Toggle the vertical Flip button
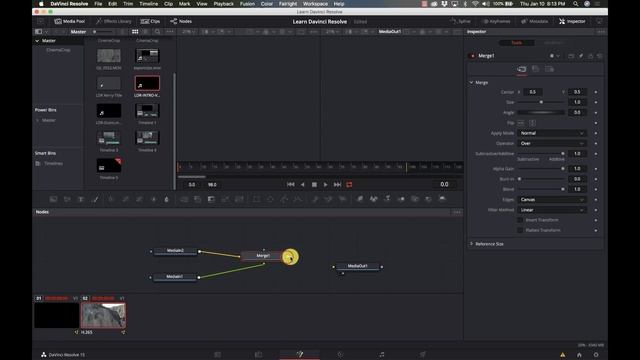 click(533, 123)
